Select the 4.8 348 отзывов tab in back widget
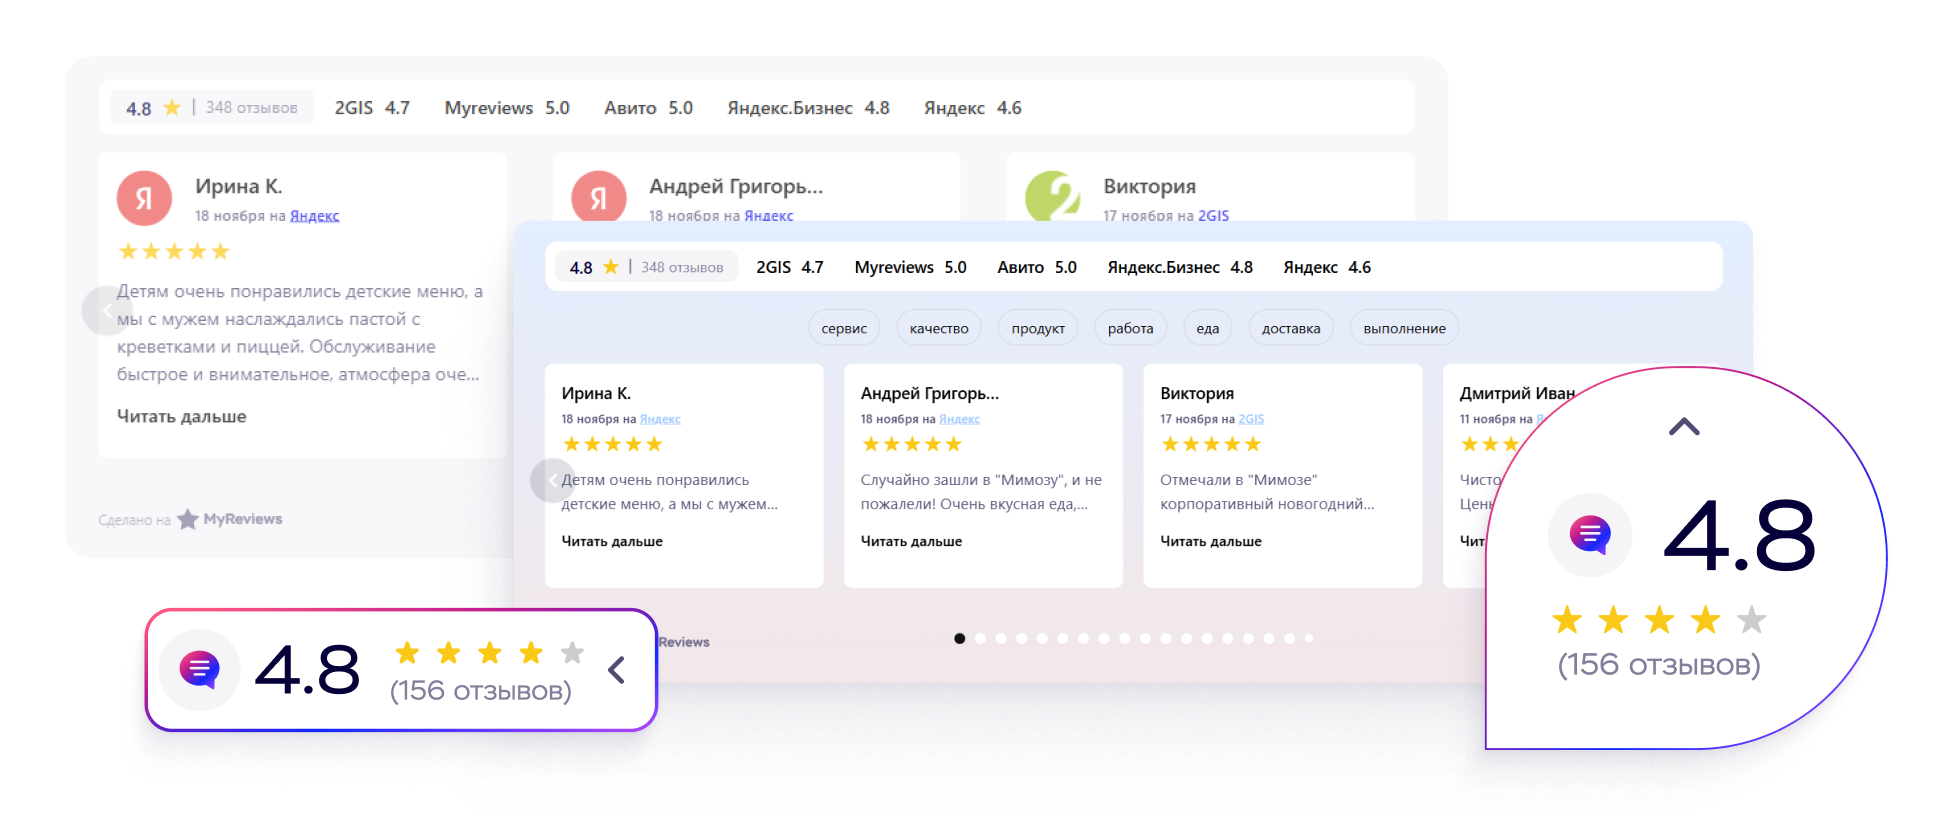 [212, 108]
